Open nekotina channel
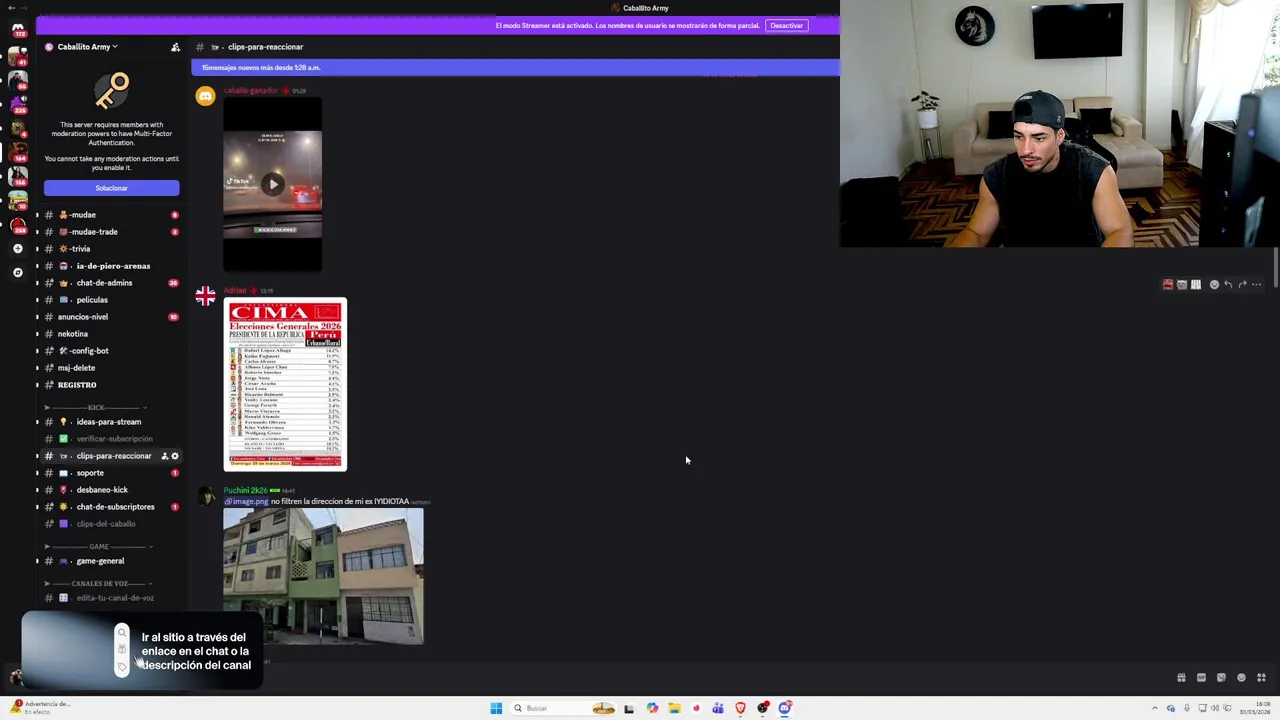 [x=110, y=334]
